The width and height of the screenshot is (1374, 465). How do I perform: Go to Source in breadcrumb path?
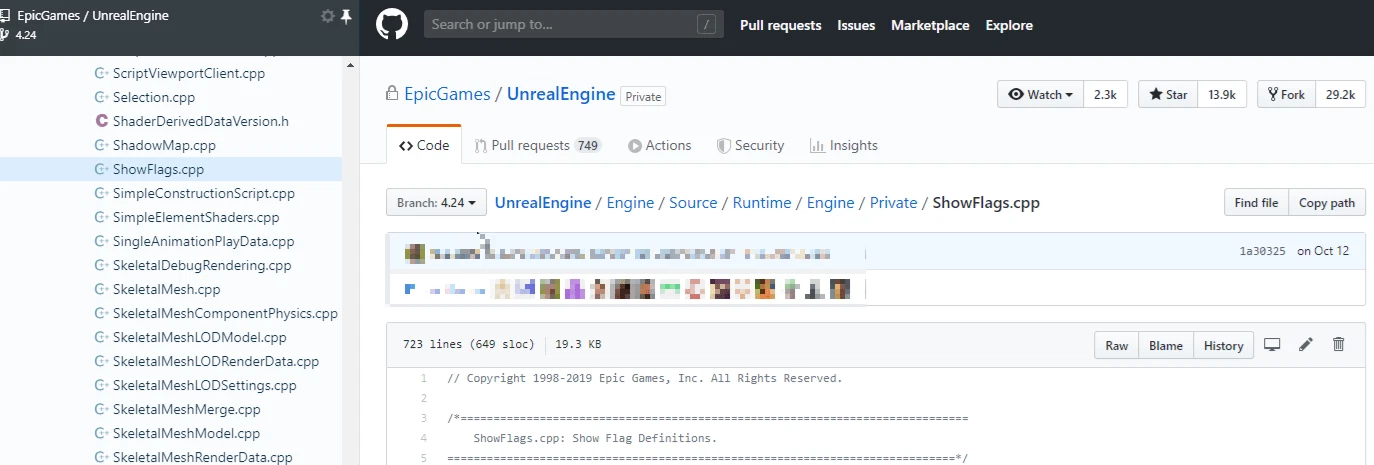(693, 202)
